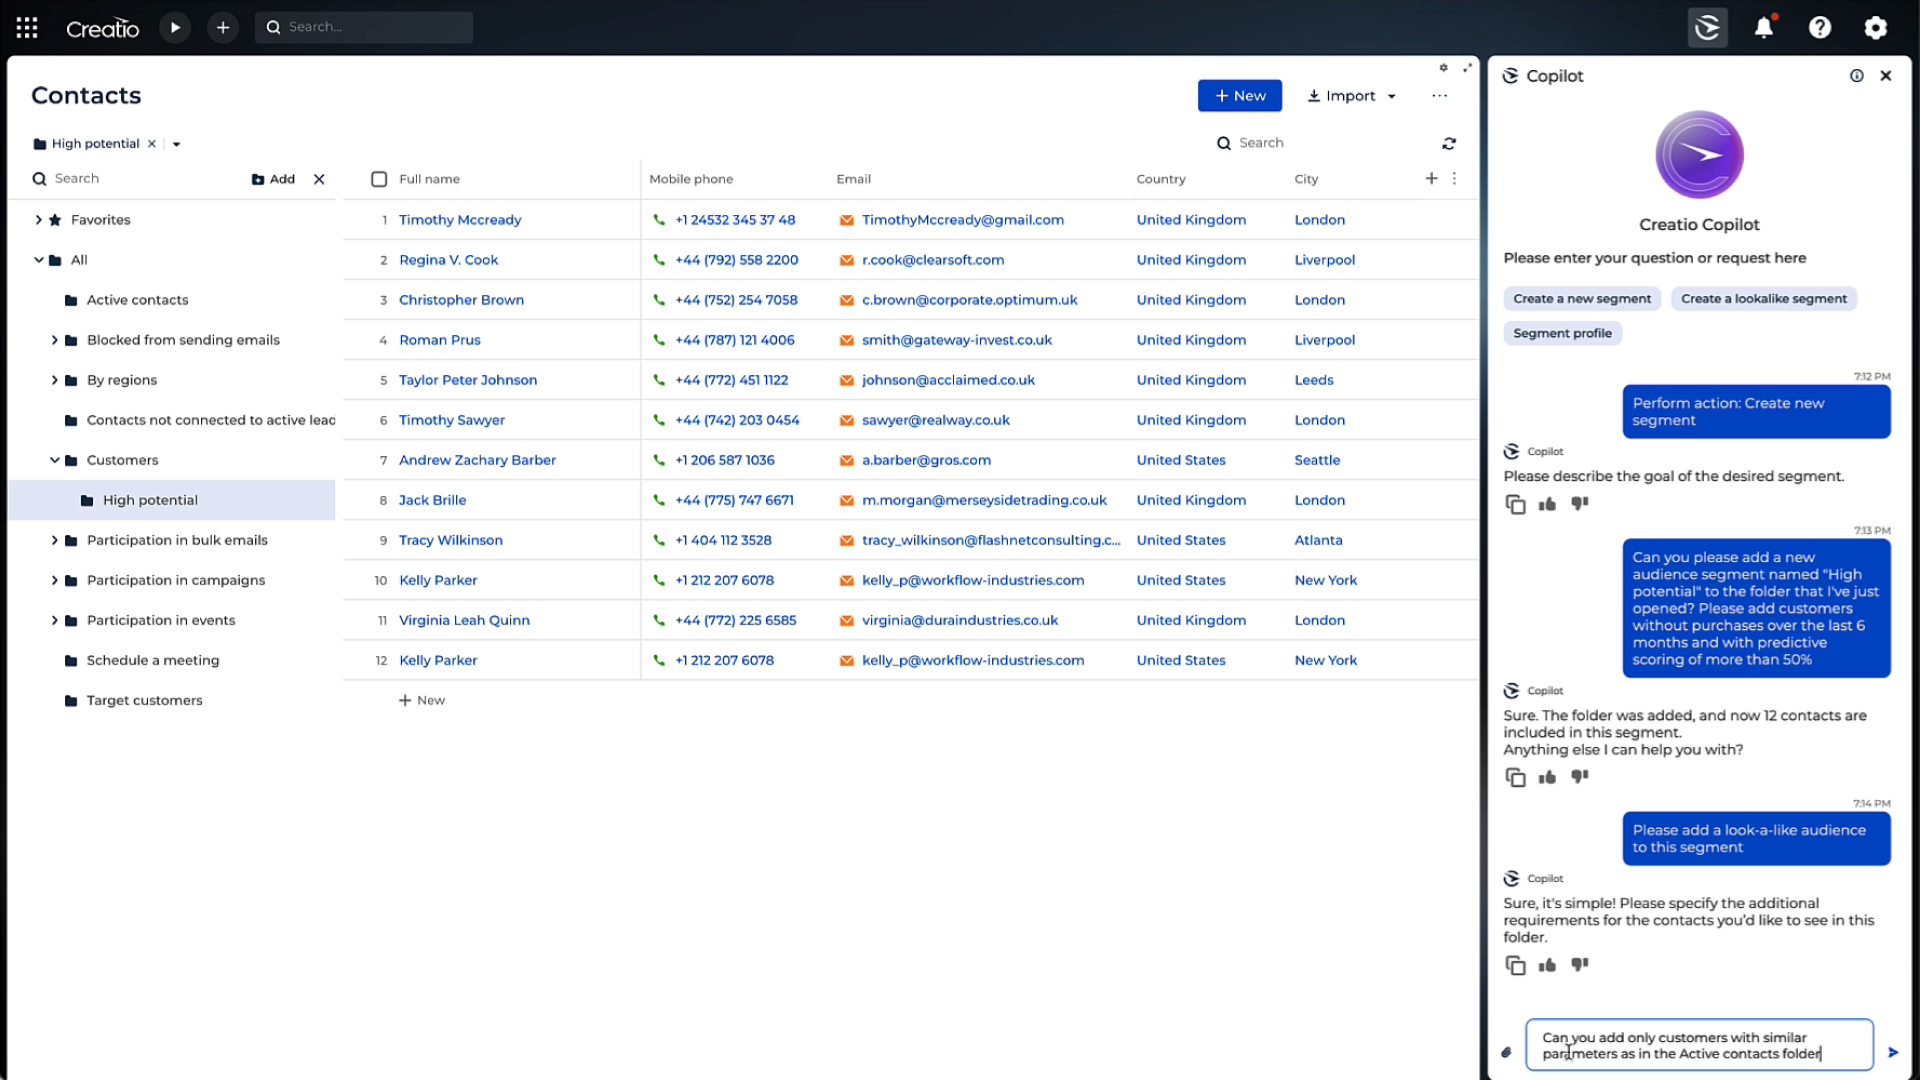The width and height of the screenshot is (1920, 1080).
Task: Open Timothy Mccready contact link
Action: (x=460, y=220)
